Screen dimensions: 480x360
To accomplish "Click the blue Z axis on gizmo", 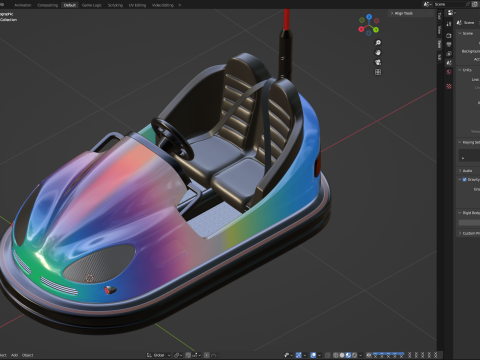I will (369, 16).
